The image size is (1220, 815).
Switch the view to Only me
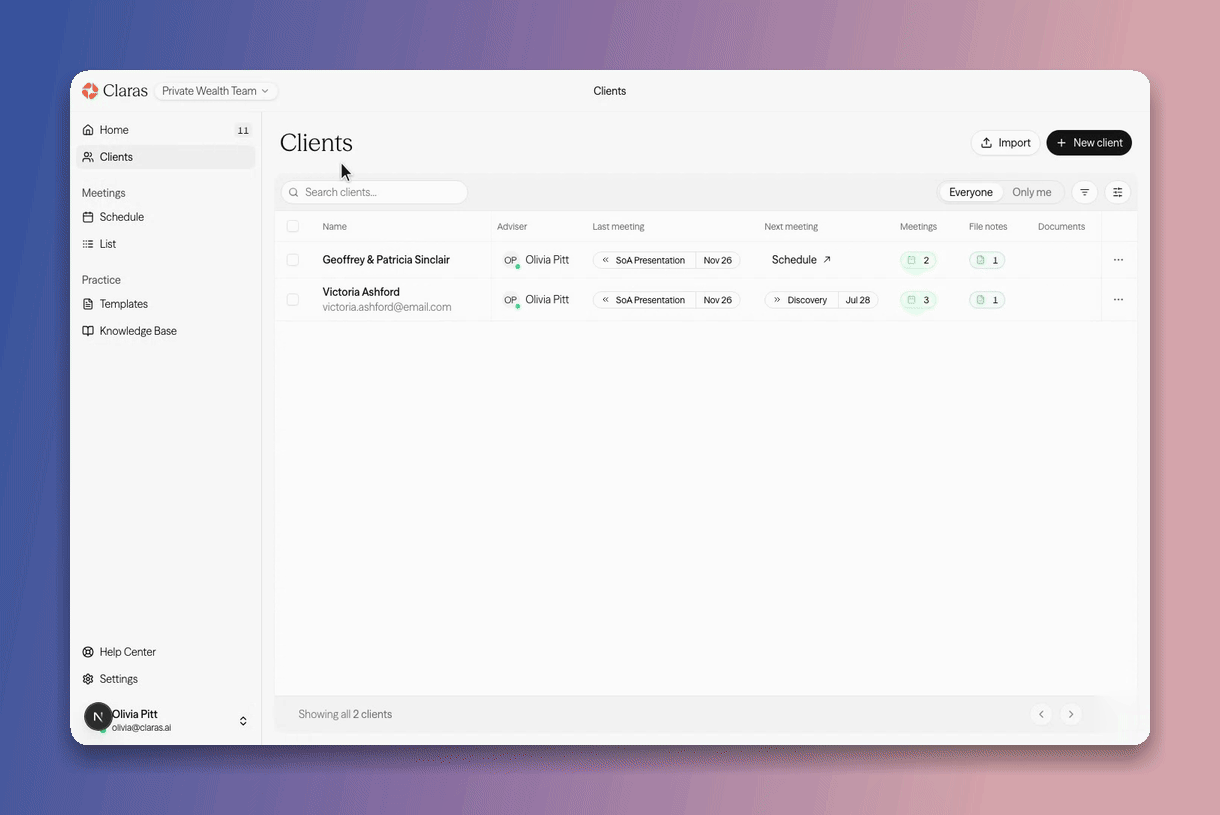[x=1031, y=192]
